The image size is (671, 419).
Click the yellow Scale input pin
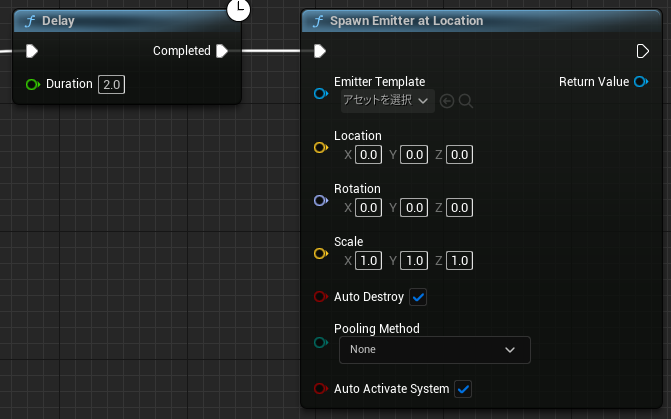tap(321, 253)
